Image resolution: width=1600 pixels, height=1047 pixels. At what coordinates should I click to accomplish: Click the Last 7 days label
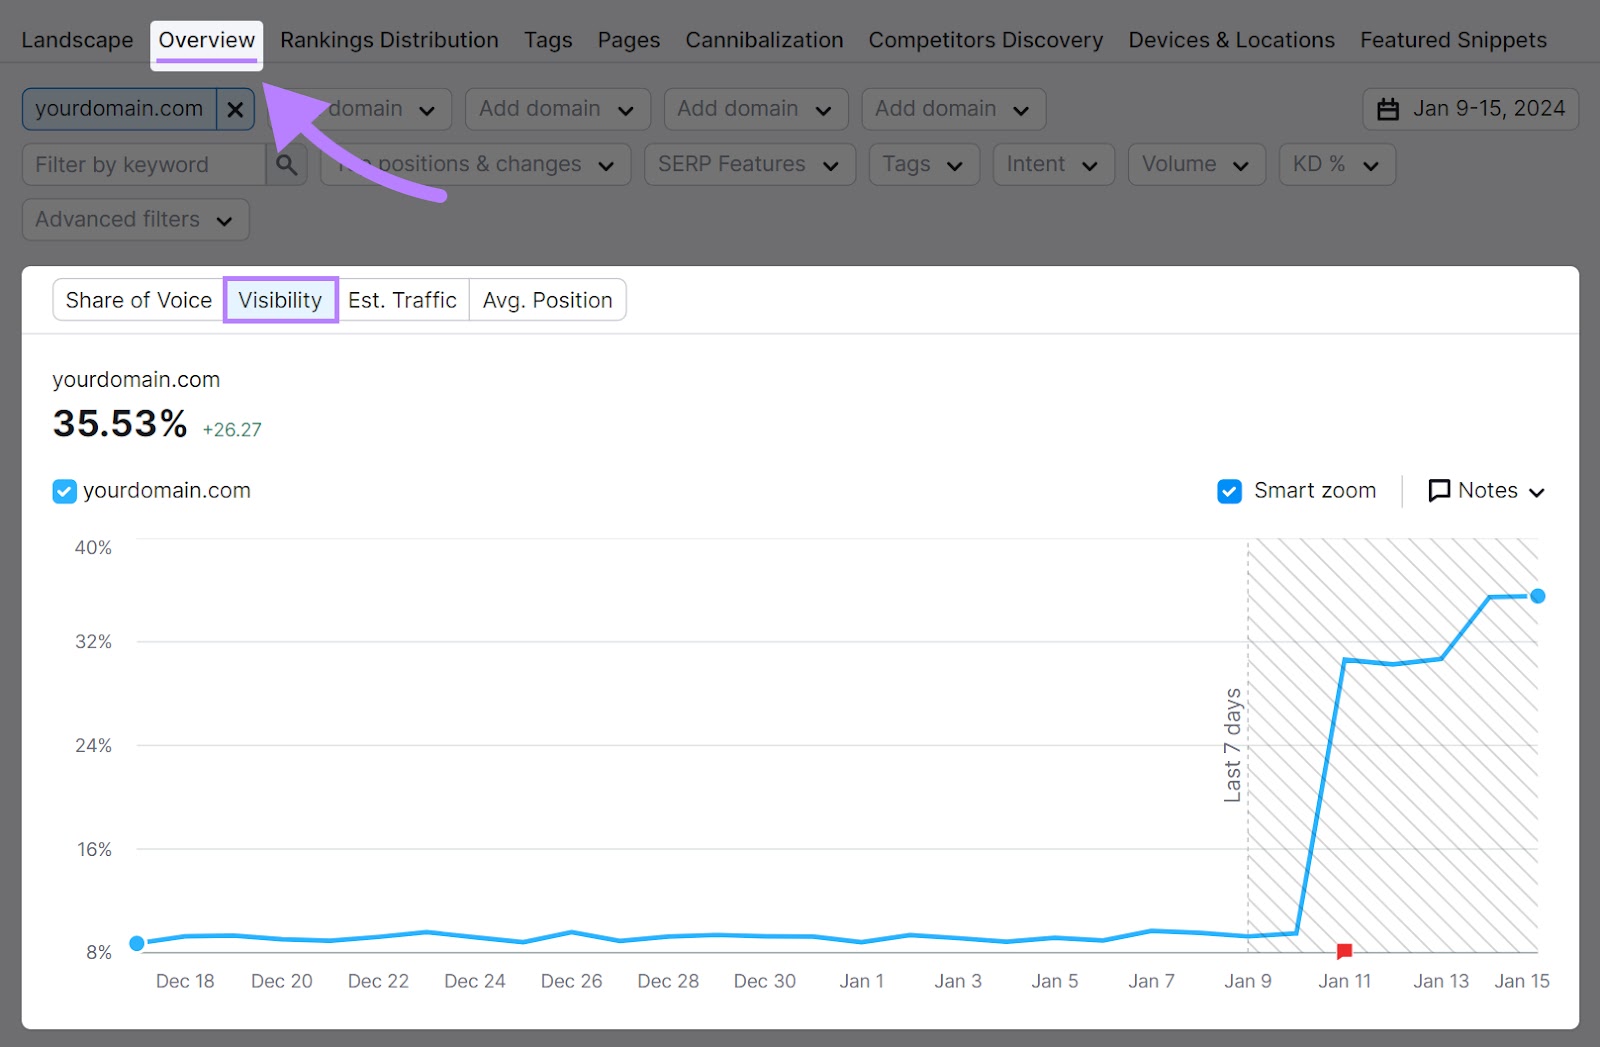coord(1232,745)
